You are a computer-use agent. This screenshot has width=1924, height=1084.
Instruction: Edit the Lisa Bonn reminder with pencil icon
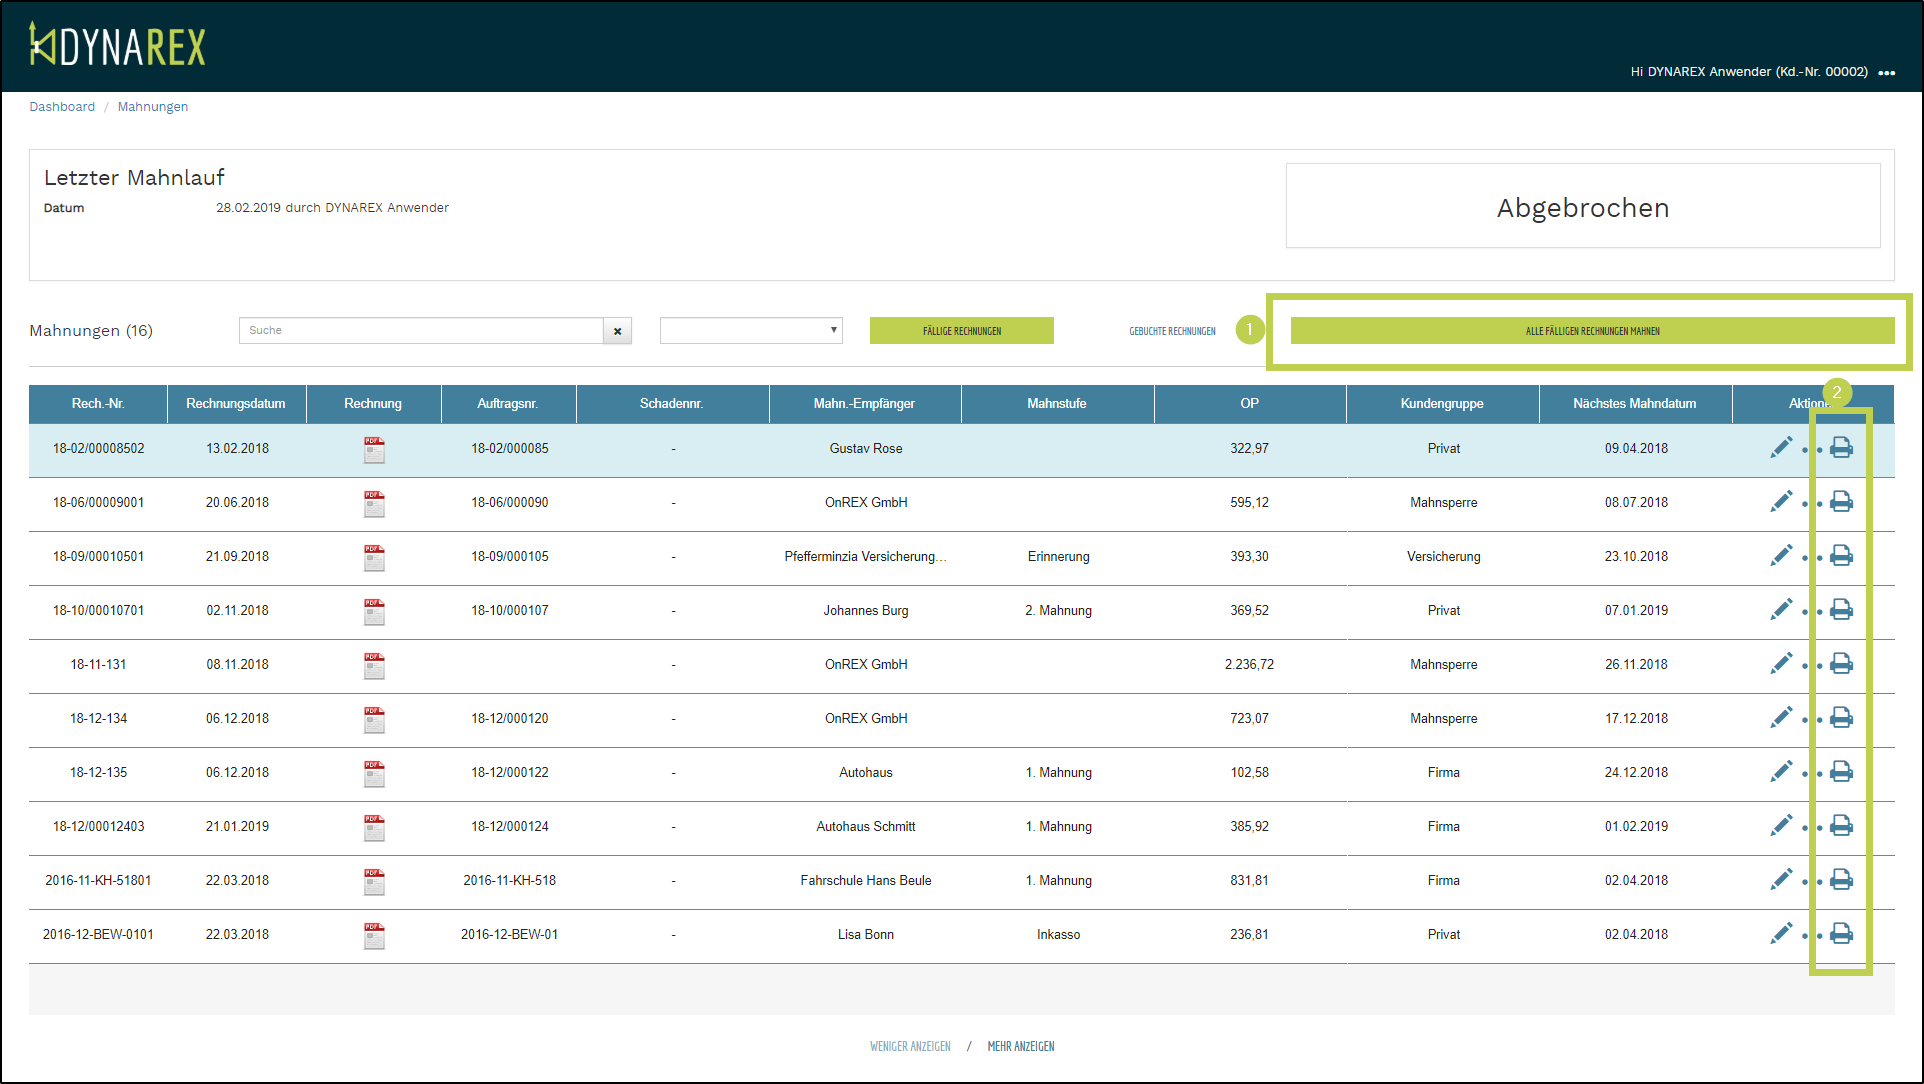[1781, 934]
